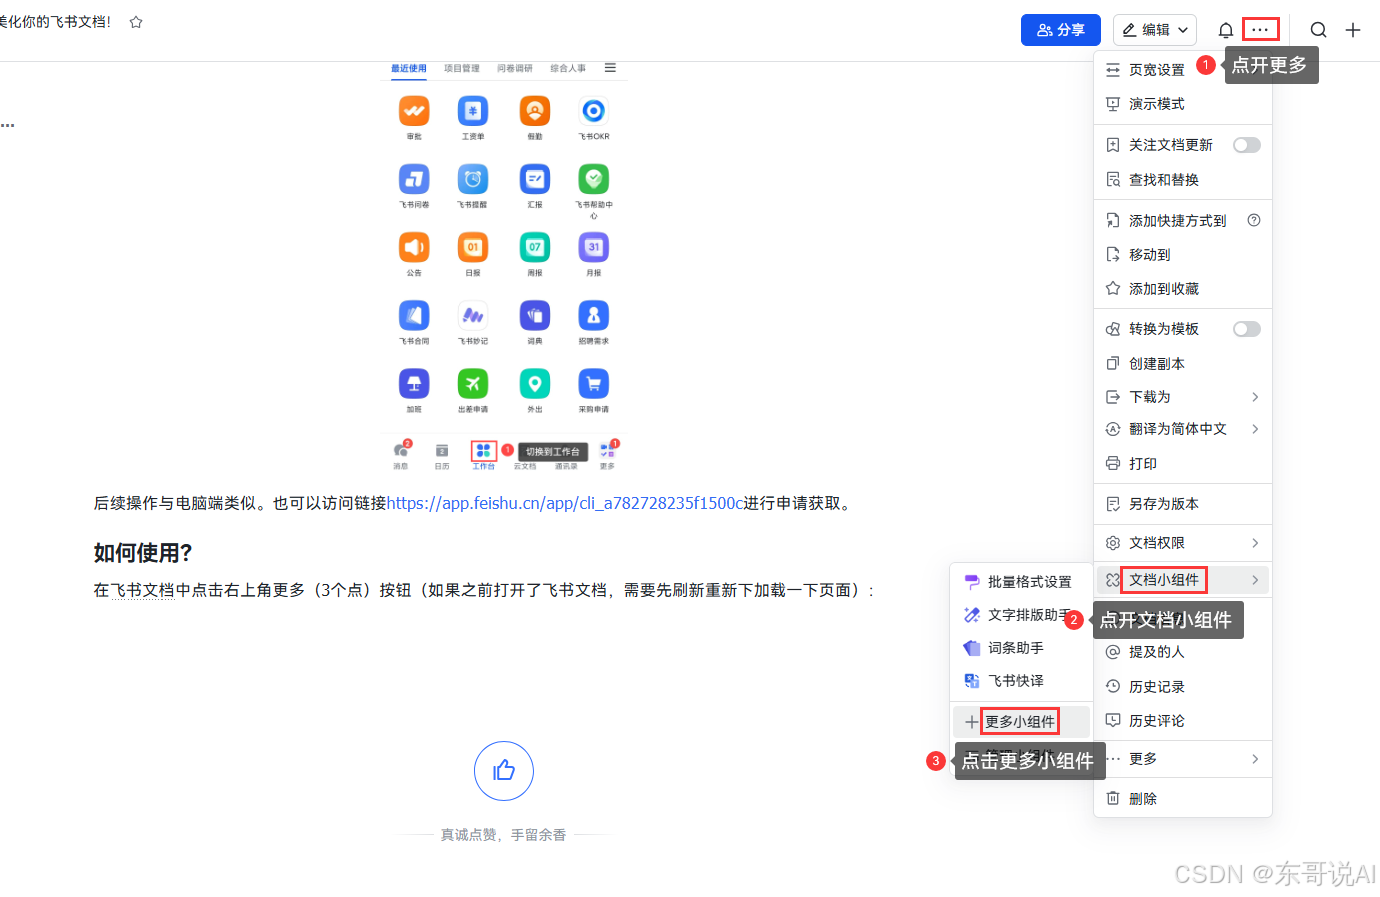The image size is (1380, 897).
Task: Open search with the magnifier icon
Action: pos(1318,30)
